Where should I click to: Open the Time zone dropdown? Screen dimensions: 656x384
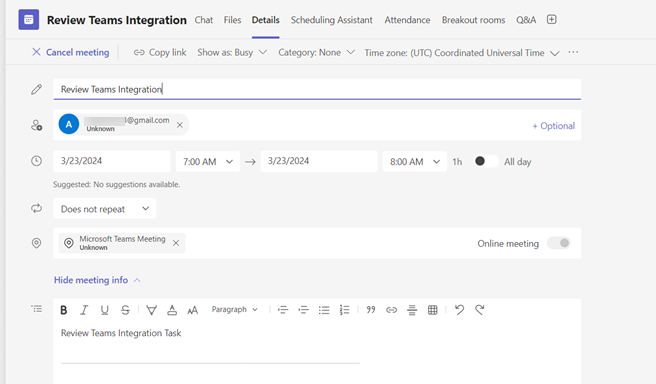click(x=462, y=53)
